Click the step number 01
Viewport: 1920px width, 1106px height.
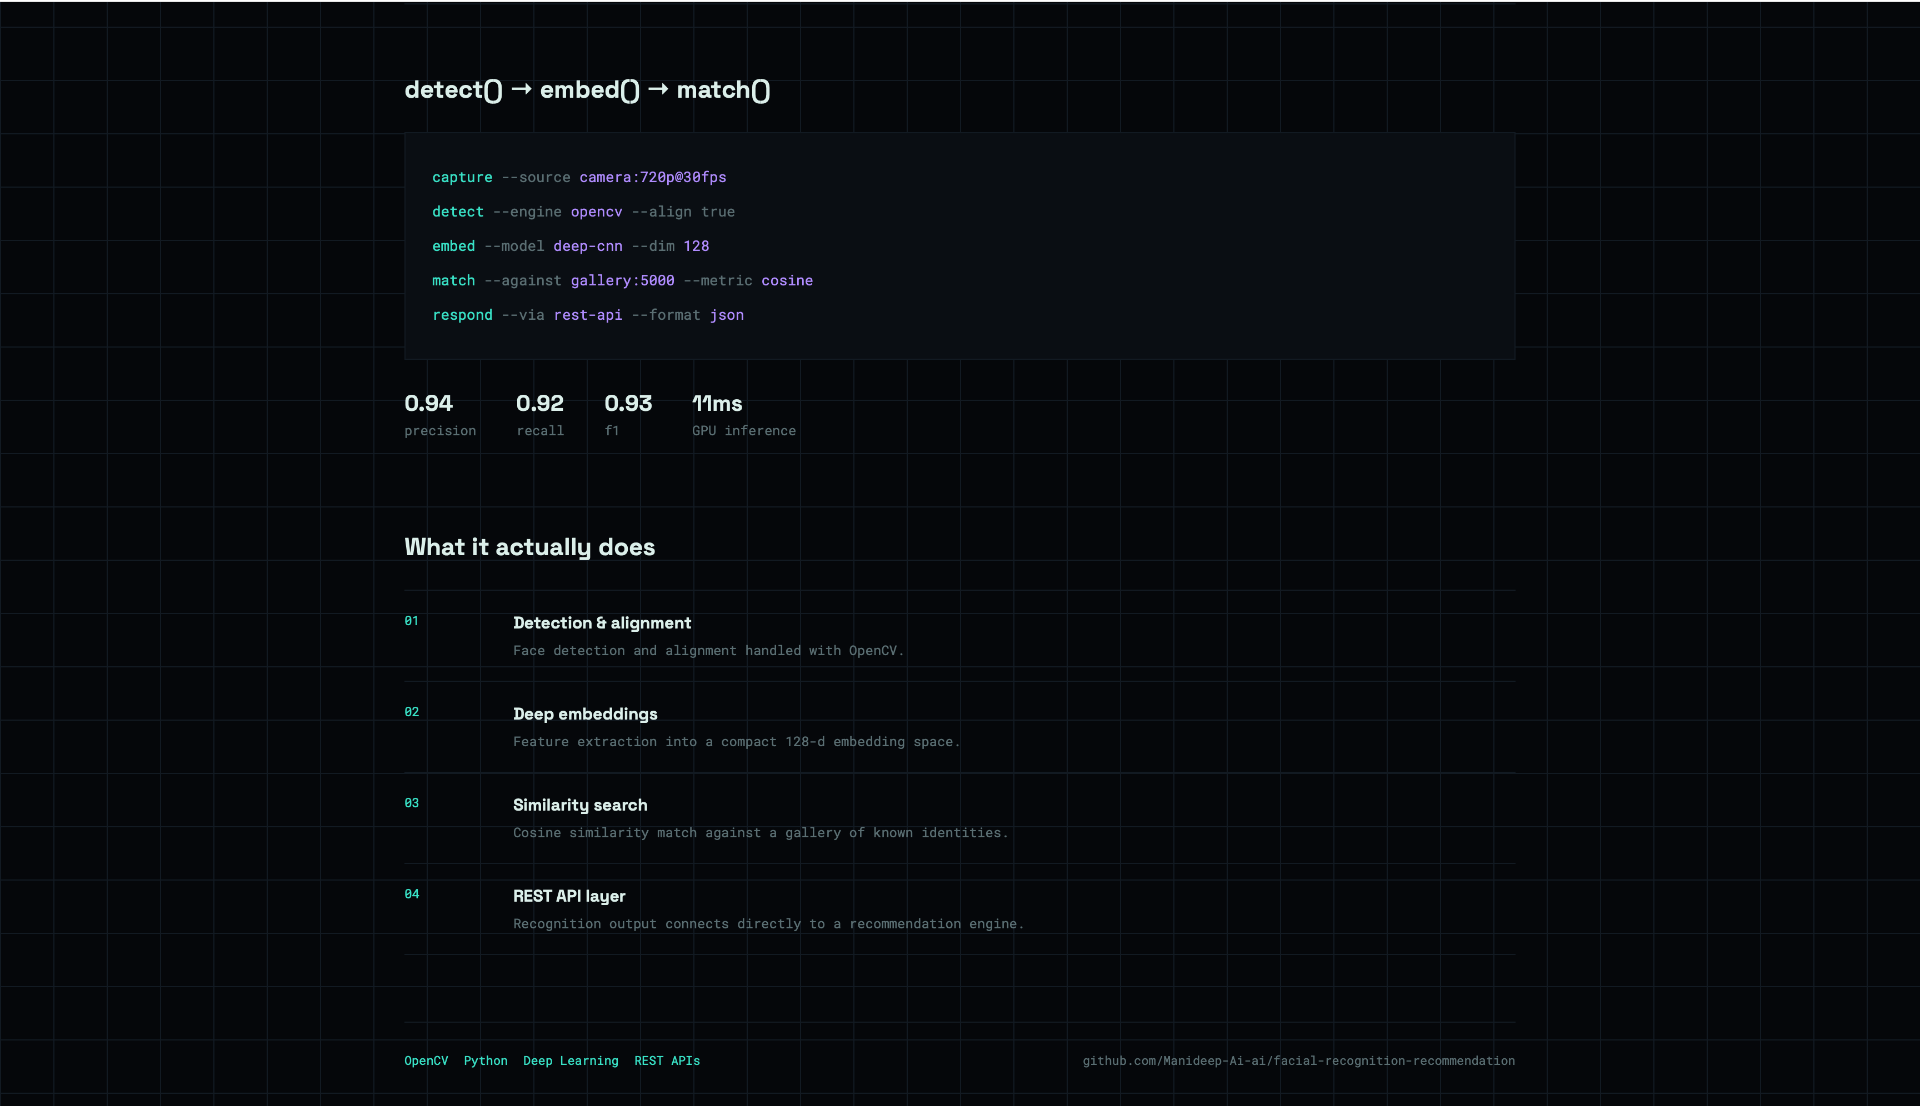point(411,621)
